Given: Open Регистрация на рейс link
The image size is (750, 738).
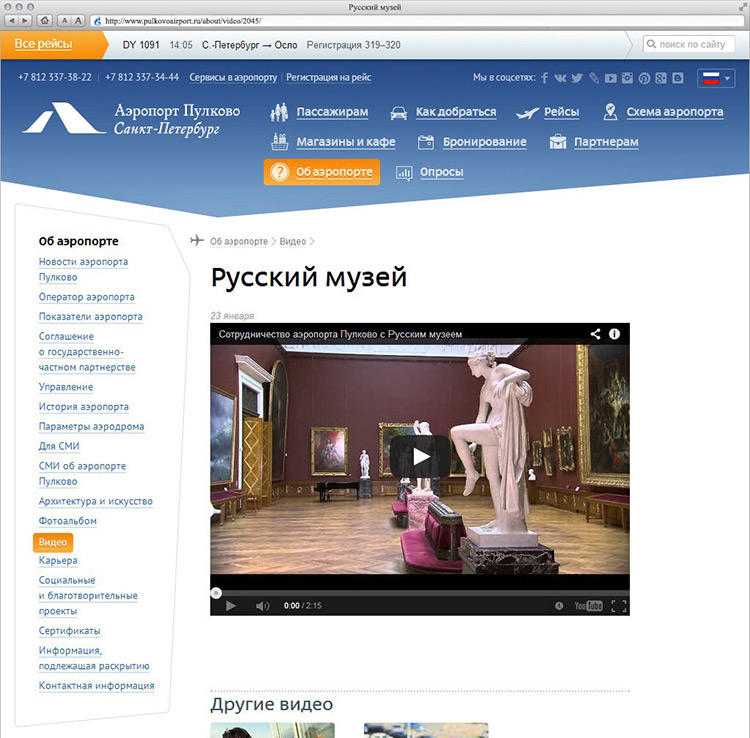Looking at the screenshot, I should [329, 77].
